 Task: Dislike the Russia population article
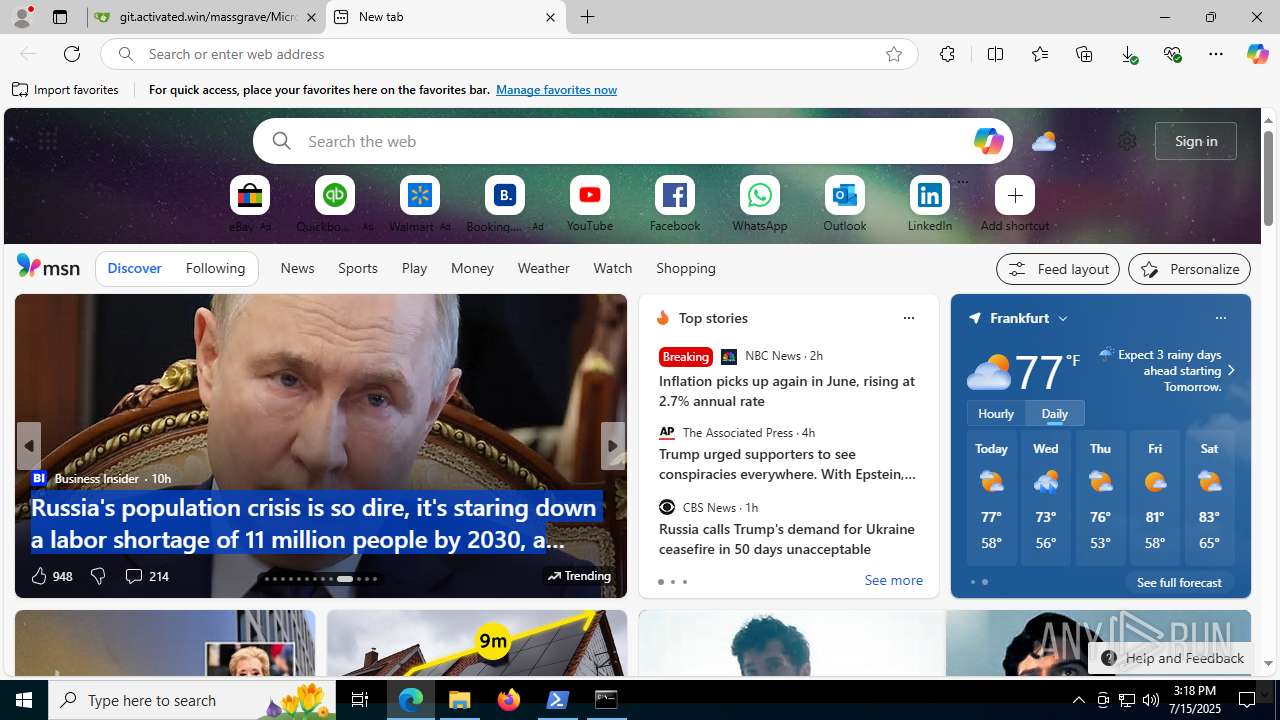pyautogui.click(x=98, y=576)
